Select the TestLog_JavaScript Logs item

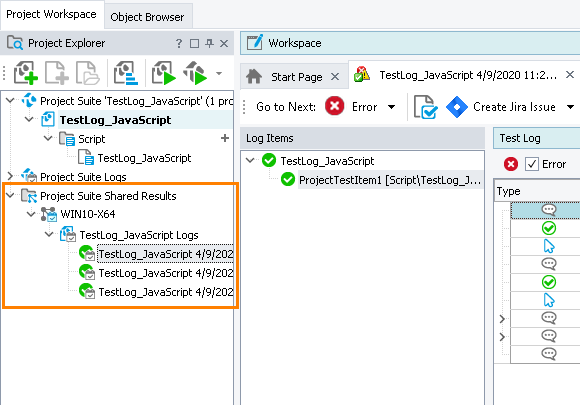tap(139, 235)
